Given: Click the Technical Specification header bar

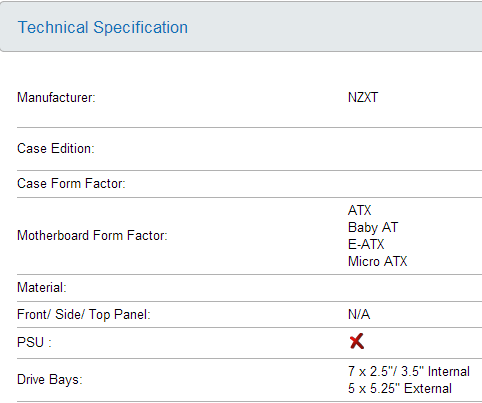Looking at the screenshot, I should pos(241,27).
